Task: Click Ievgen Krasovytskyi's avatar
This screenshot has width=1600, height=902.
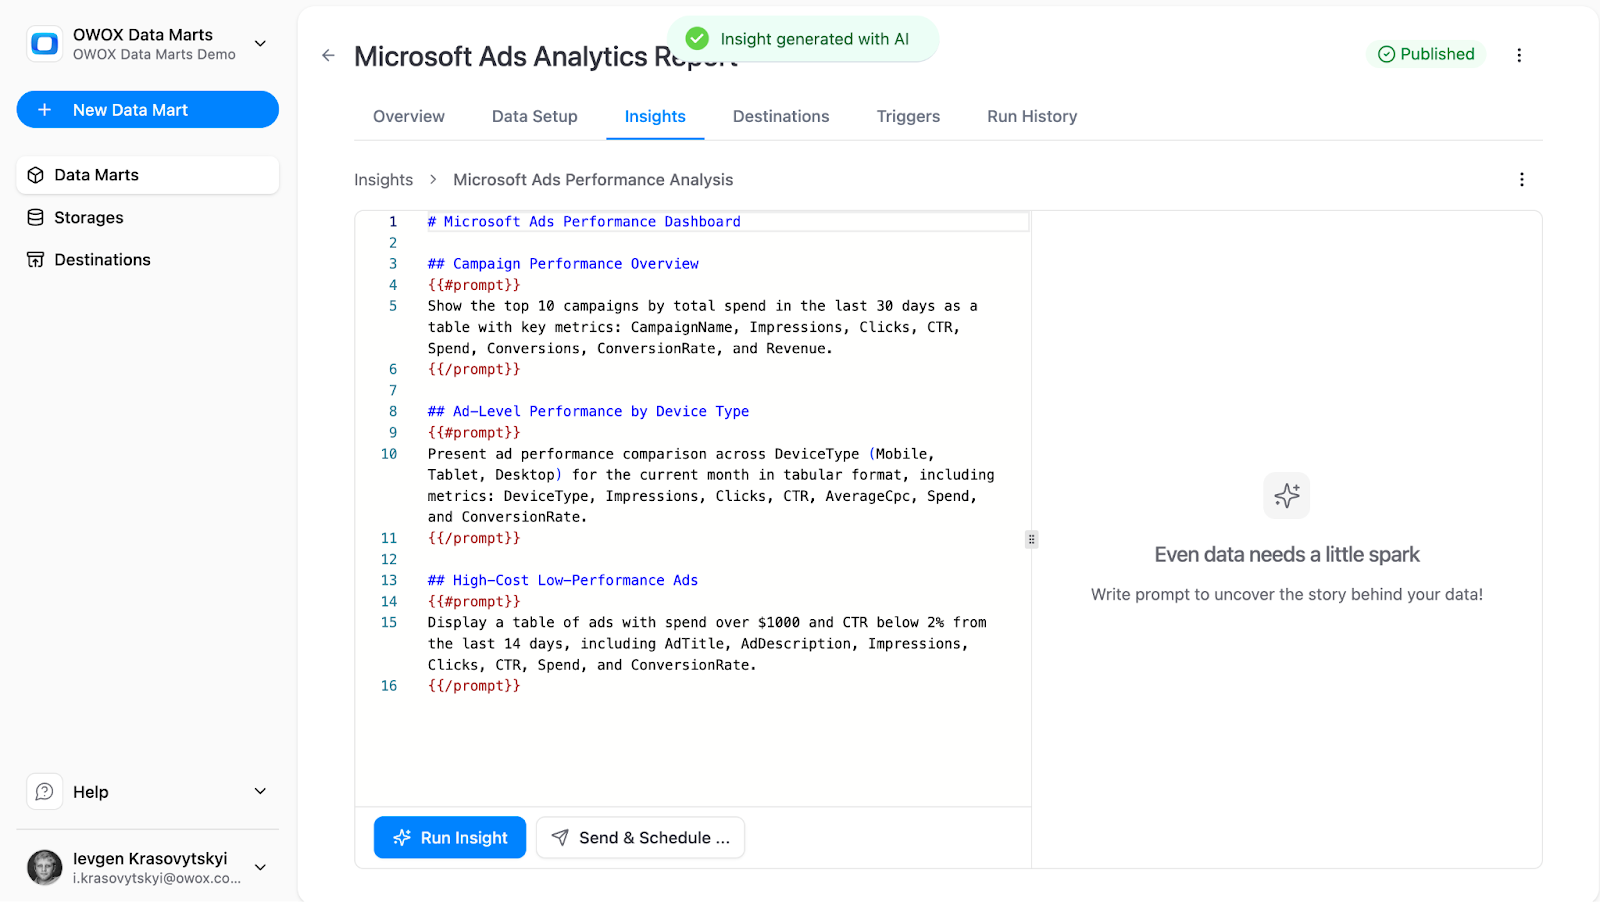Action: pos(44,867)
